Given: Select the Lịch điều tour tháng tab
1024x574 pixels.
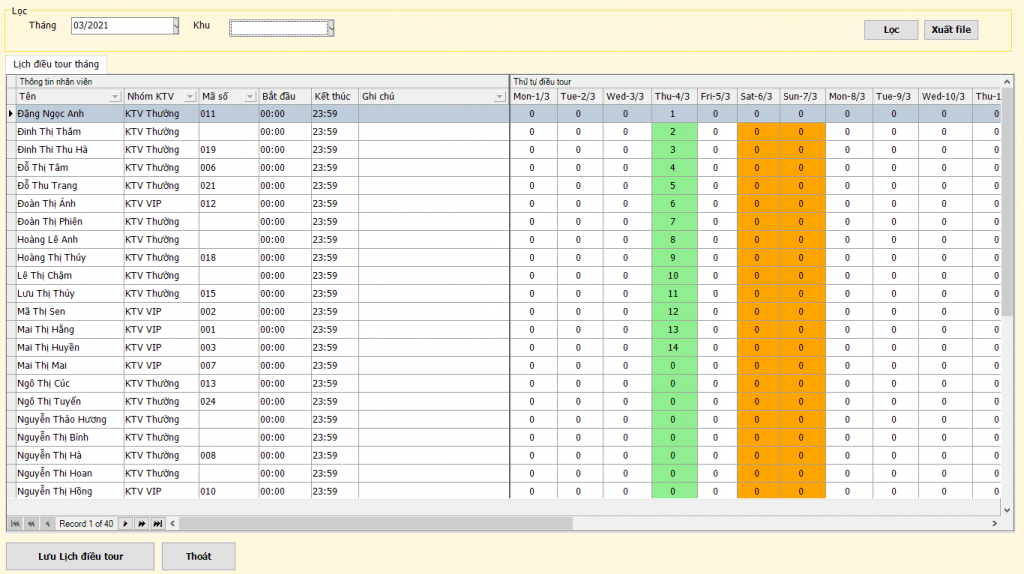Looking at the screenshot, I should (56, 64).
